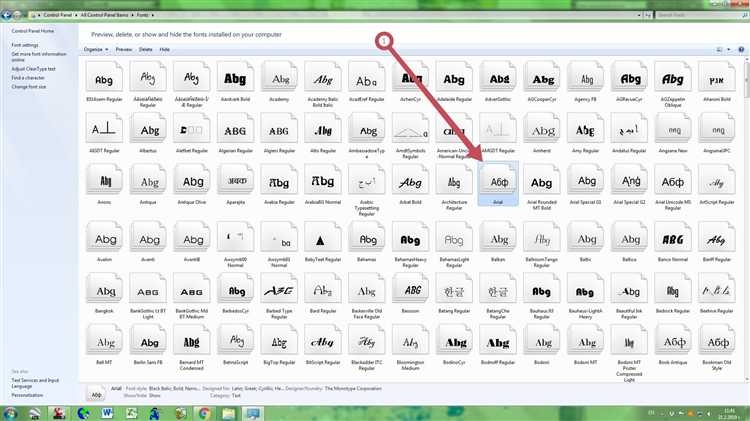
Task: Select the Bodoni MT font
Action: click(x=585, y=343)
